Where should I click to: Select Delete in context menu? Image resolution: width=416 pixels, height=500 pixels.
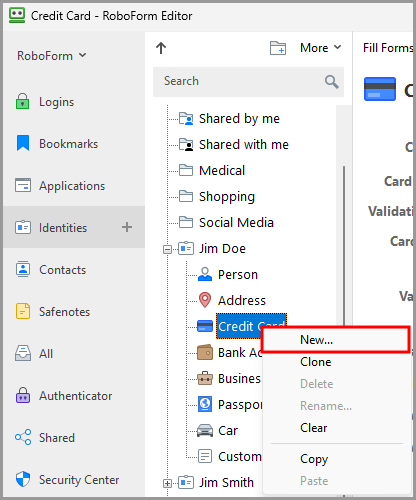pyautogui.click(x=336, y=384)
